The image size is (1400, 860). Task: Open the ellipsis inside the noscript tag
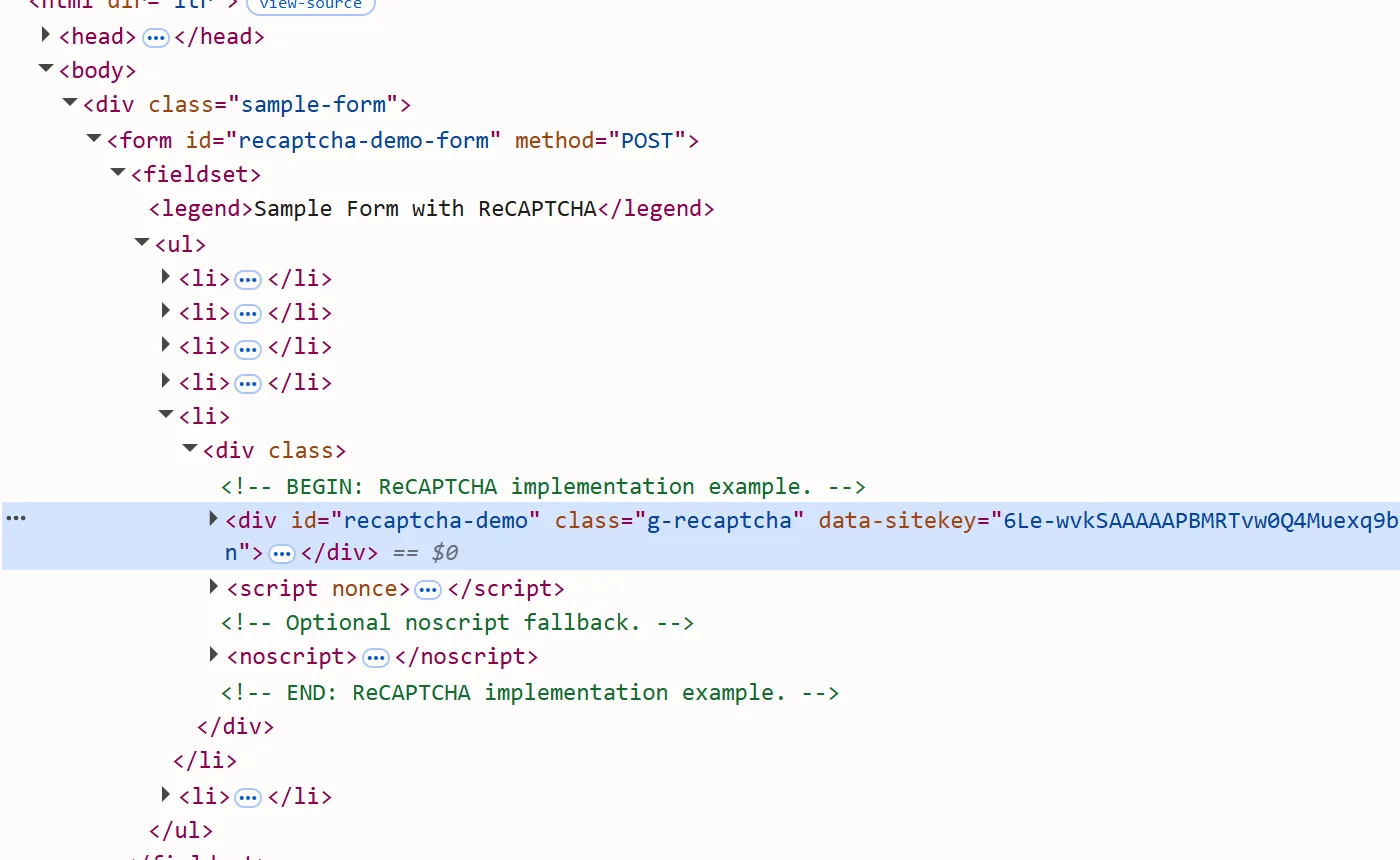pos(376,658)
